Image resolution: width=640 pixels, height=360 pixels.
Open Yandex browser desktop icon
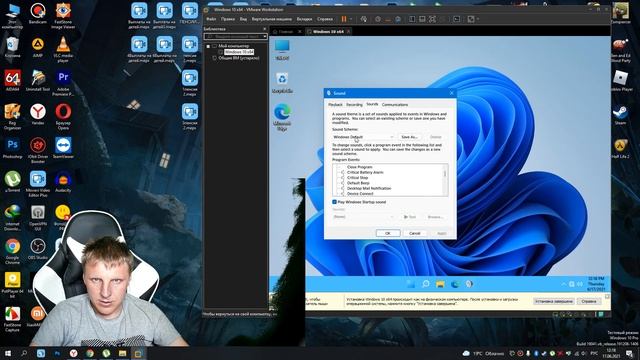coord(38,114)
